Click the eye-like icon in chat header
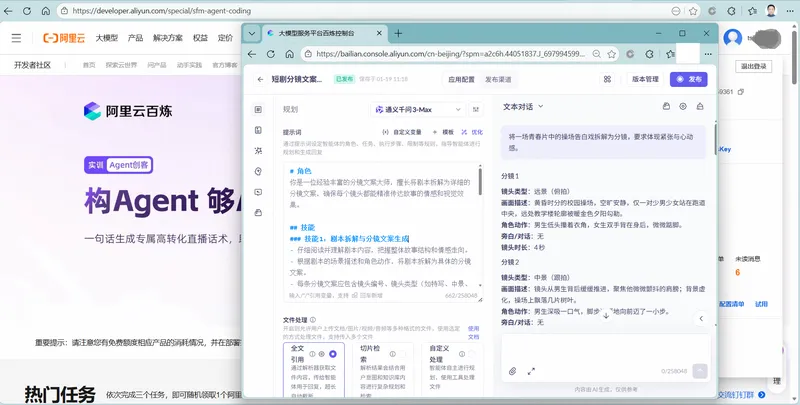The height and width of the screenshot is (405, 800). 683,106
